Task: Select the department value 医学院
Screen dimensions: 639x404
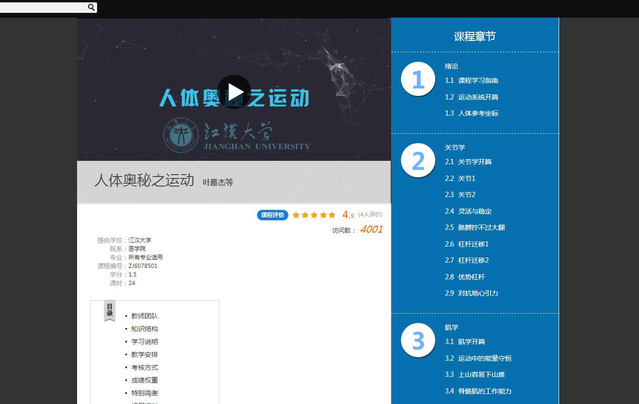Action: click(137, 249)
